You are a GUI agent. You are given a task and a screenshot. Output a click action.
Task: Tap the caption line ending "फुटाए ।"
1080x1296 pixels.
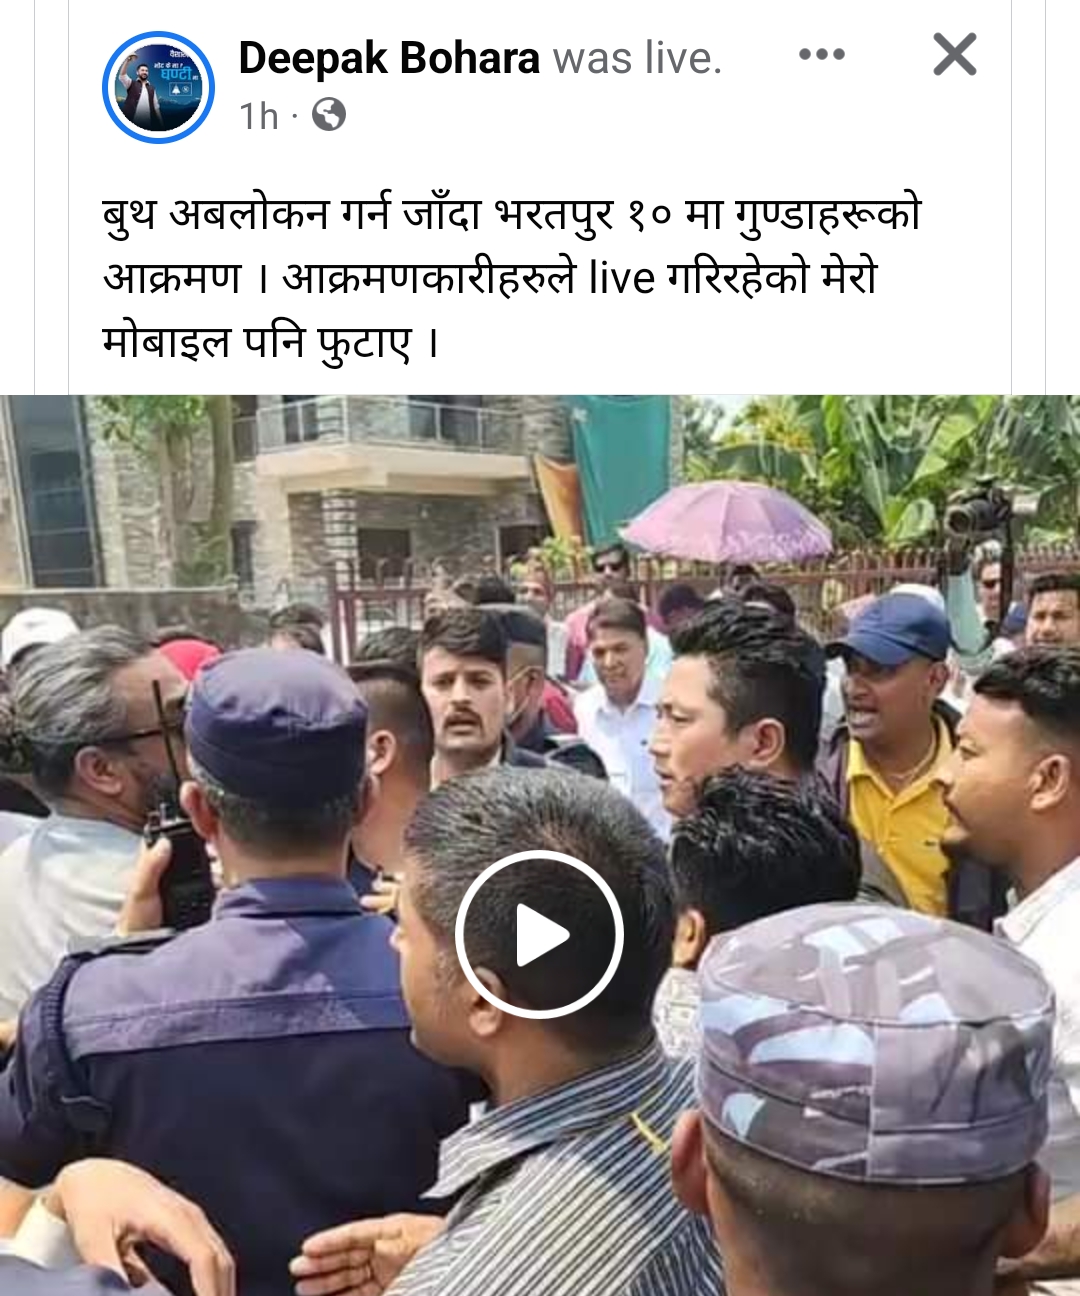(271, 343)
